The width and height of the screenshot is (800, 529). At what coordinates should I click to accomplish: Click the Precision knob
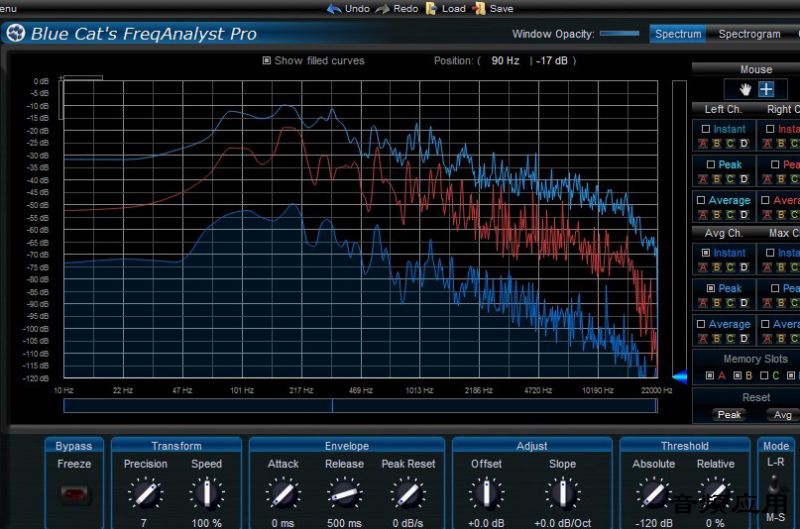pos(146,494)
